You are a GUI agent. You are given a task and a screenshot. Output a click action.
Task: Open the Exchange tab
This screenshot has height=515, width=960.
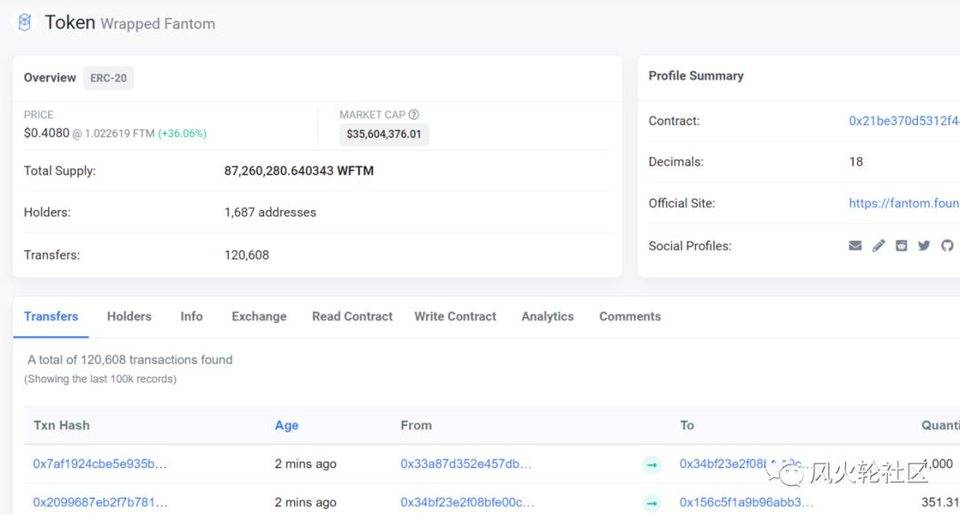pos(259,317)
